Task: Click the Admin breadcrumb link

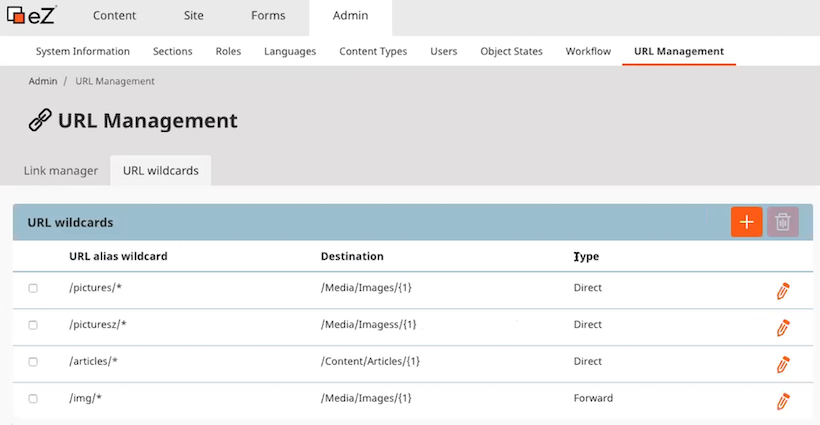Action: click(x=43, y=81)
